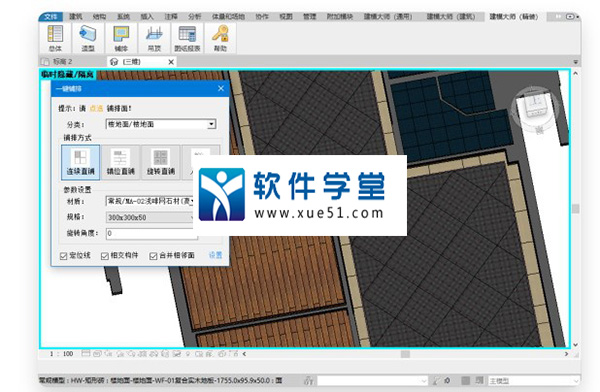Viewport: 600px width, 392px height.
Task: Switch to the 标高 2 view tab
Action: click(62, 62)
